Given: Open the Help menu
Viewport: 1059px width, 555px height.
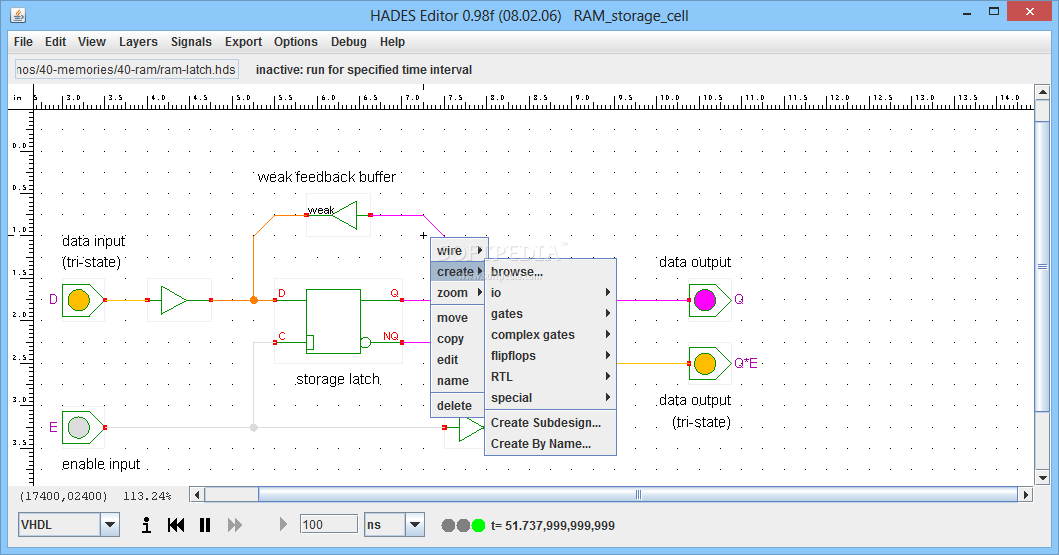Looking at the screenshot, I should coord(392,42).
